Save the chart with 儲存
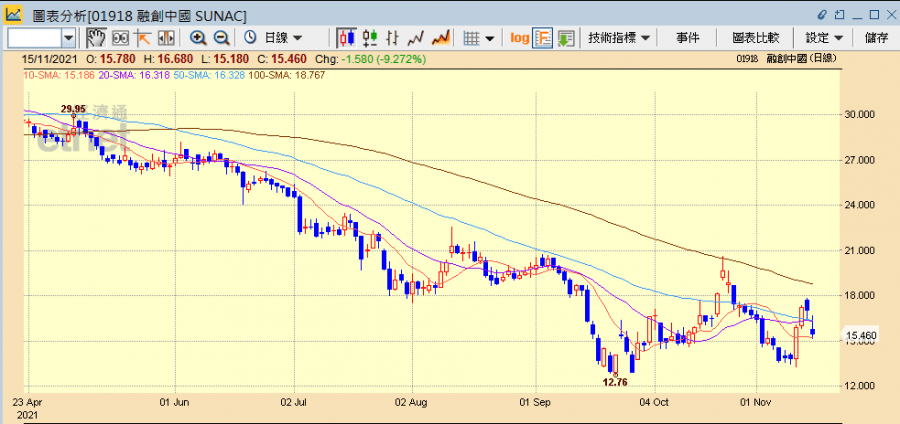Image resolution: width=900 pixels, height=424 pixels. [x=876, y=37]
